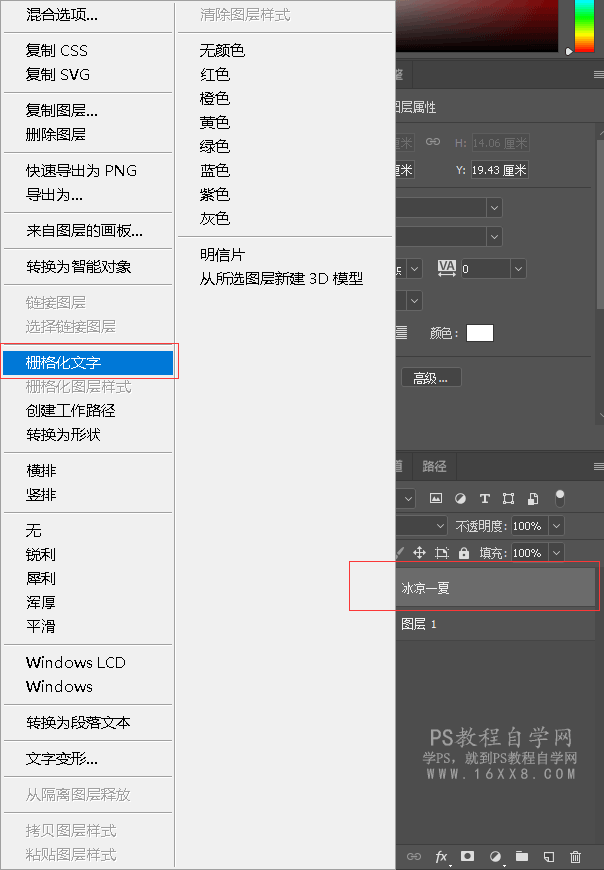Image resolution: width=604 pixels, height=870 pixels.
Task: Open the fill 填充 dropdown arrow
Action: pyautogui.click(x=556, y=553)
